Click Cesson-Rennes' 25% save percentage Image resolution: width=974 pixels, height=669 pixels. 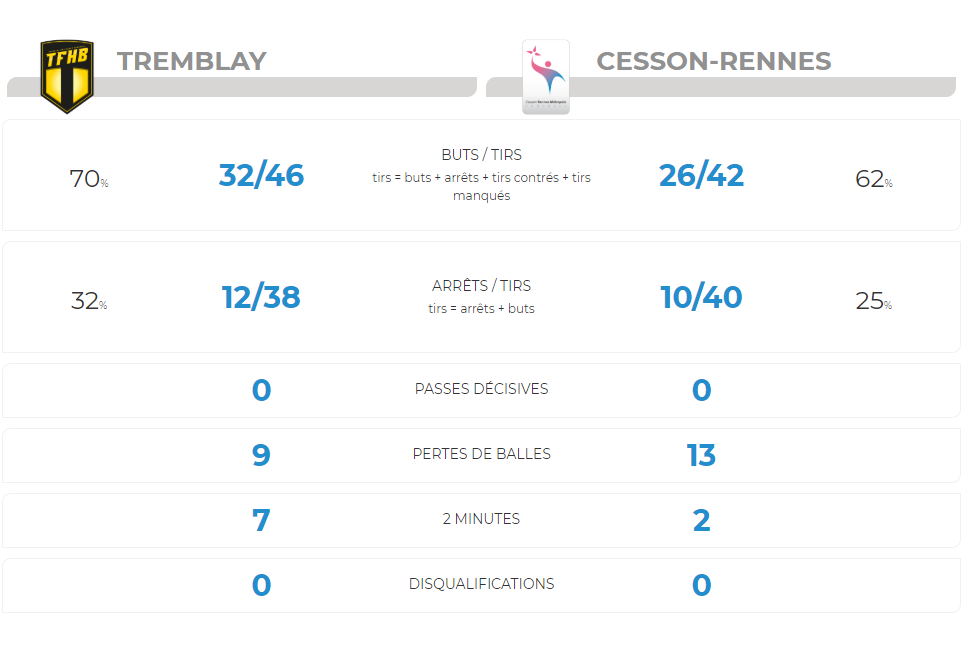click(x=874, y=301)
